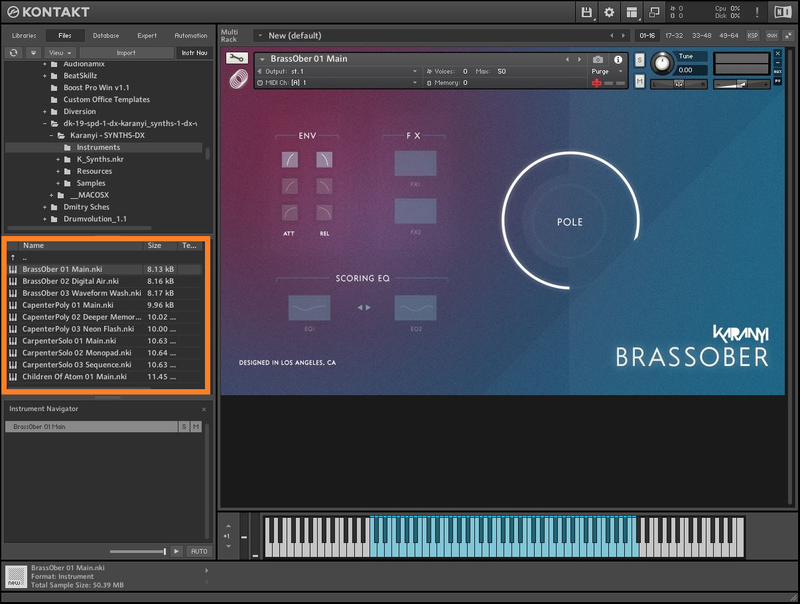Mute the BrassOber instrument with M button

pos(196,427)
